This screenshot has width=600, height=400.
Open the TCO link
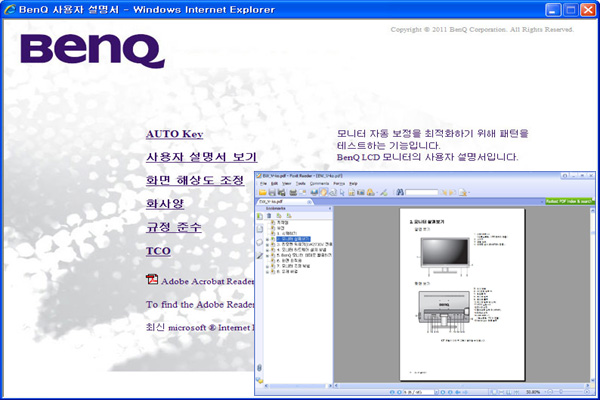[x=158, y=251]
